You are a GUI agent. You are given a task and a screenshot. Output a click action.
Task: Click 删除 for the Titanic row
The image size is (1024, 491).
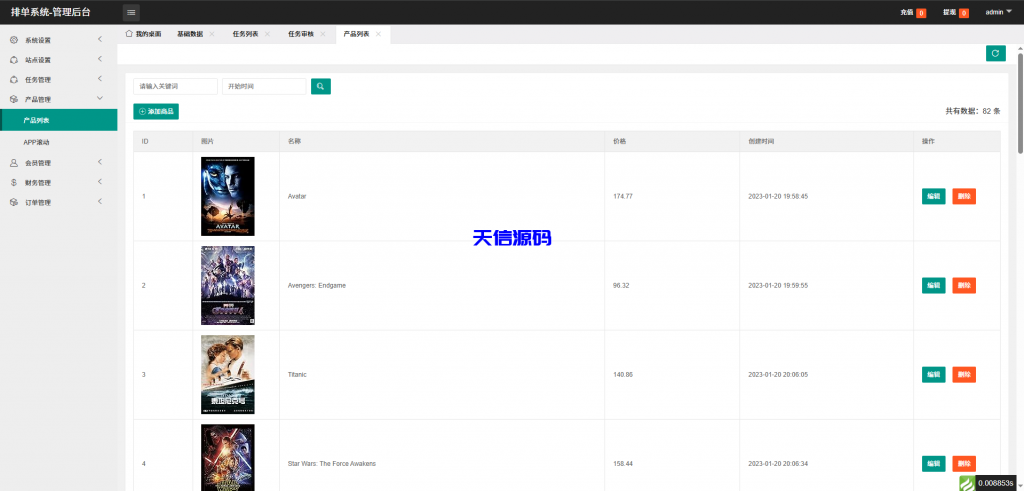click(964, 374)
